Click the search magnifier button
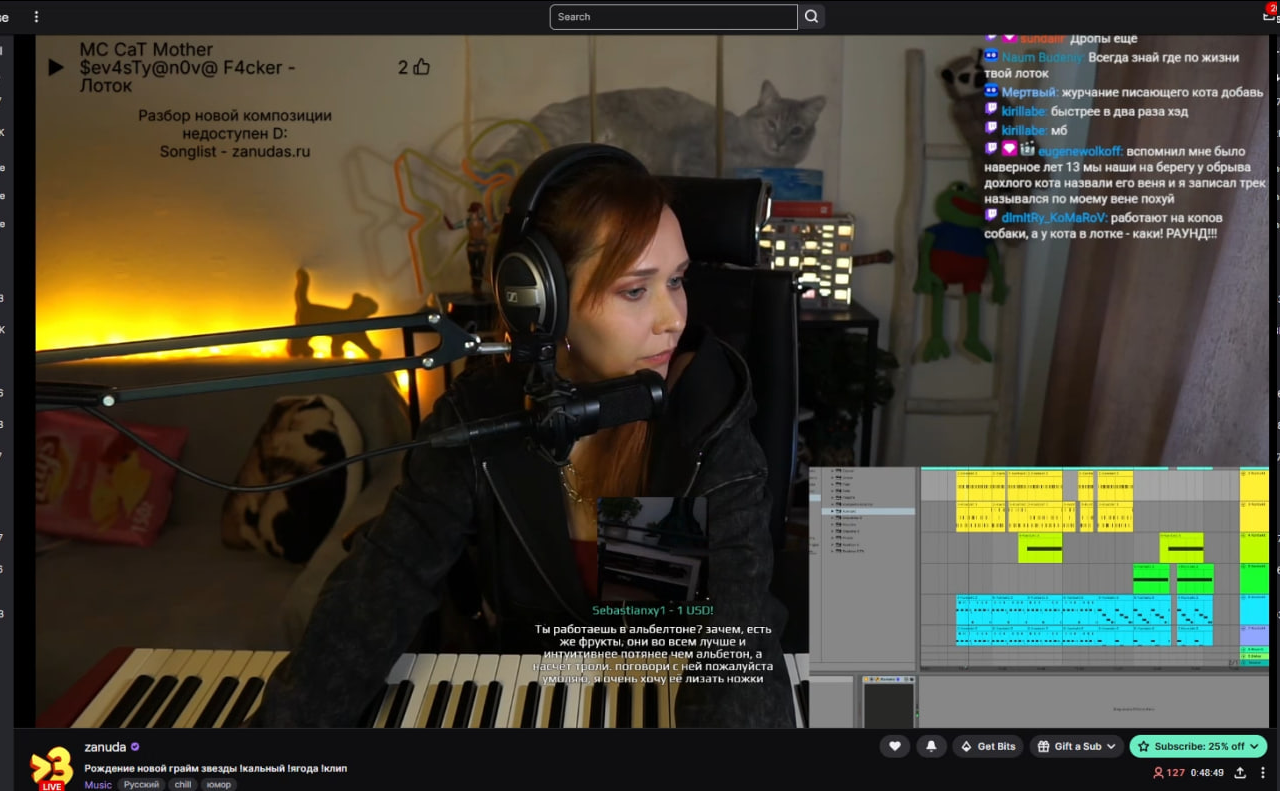This screenshot has width=1280, height=791. 811,17
